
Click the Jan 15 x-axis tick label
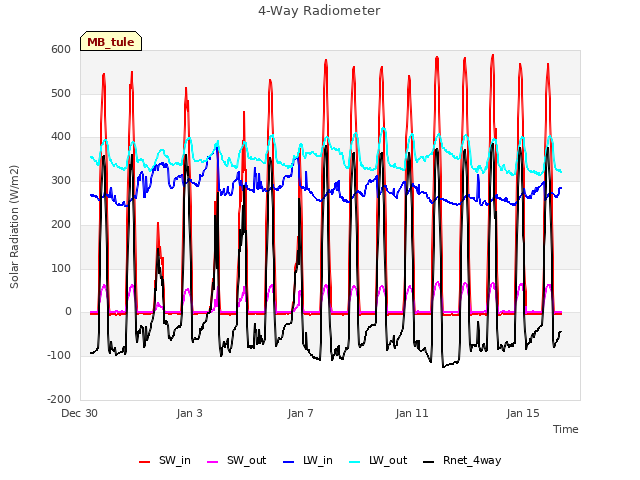523,413
